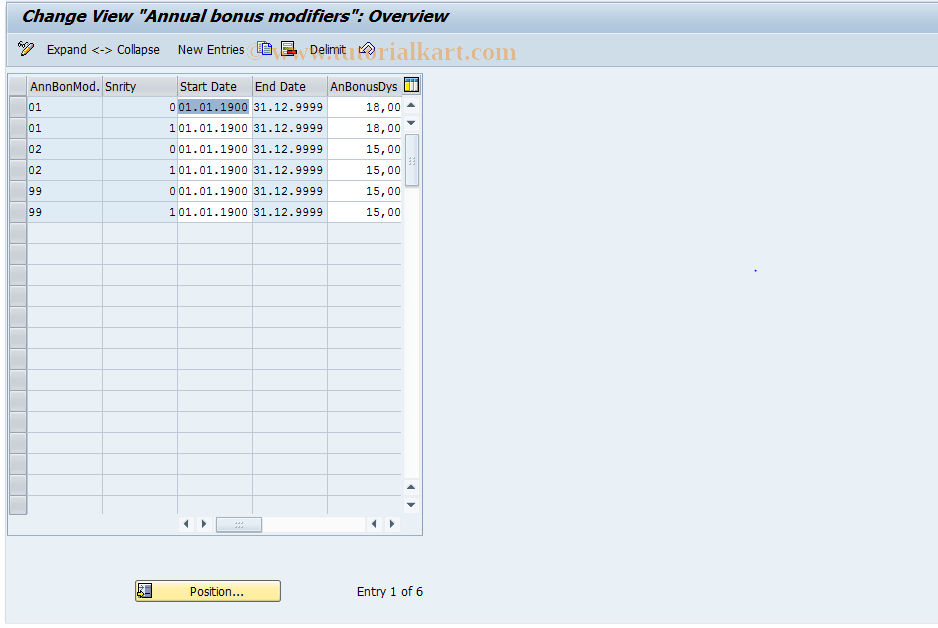Image resolution: width=938 pixels, height=628 pixels.
Task: Click the horizontal scrollbar thumb
Action: [239, 525]
